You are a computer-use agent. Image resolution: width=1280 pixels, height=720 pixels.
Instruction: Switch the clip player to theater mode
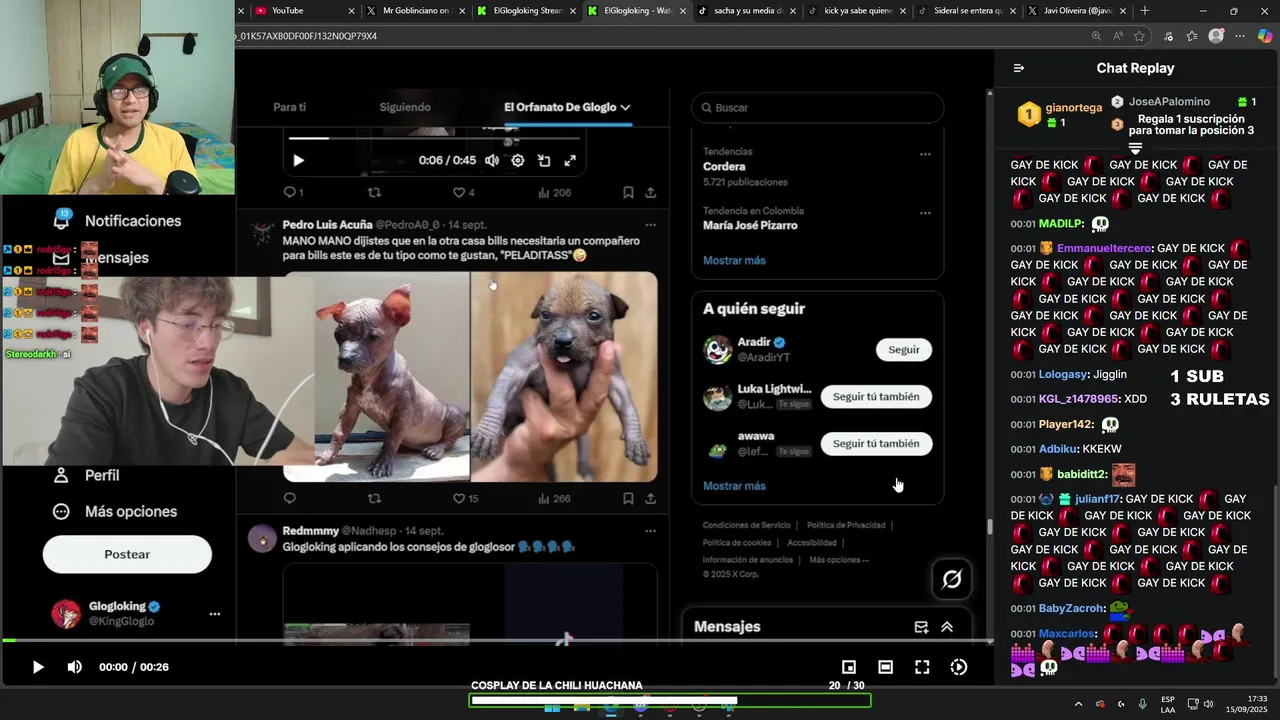pos(885,667)
